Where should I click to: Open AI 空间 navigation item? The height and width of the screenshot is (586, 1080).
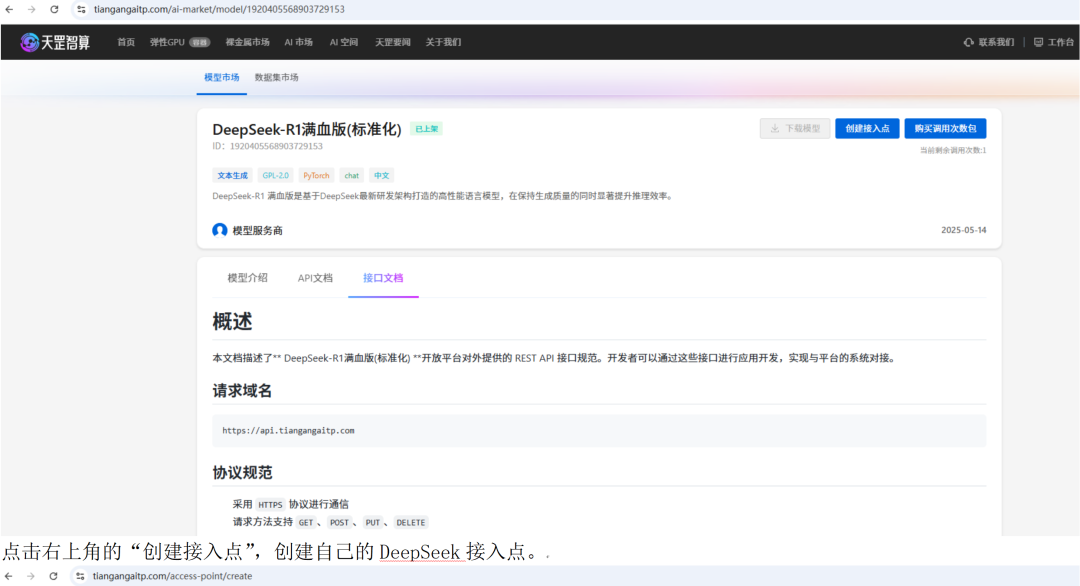tap(344, 43)
